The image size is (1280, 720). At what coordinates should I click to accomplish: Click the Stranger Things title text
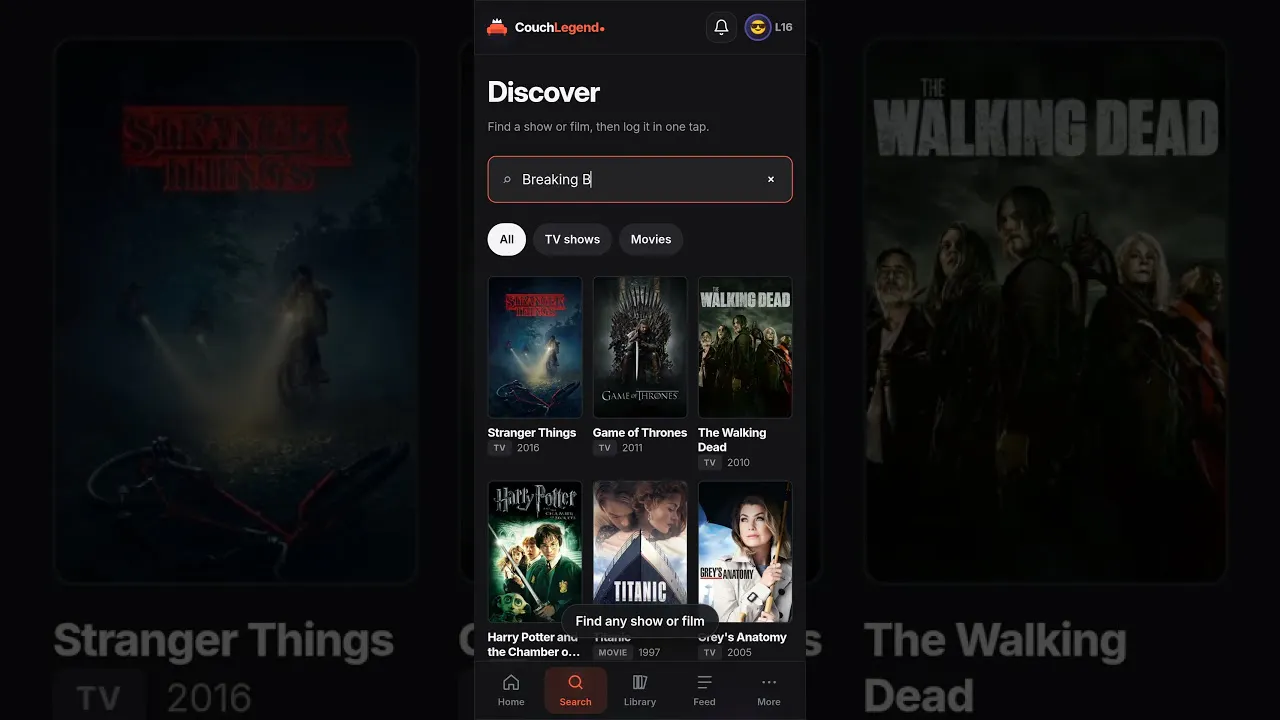(532, 433)
